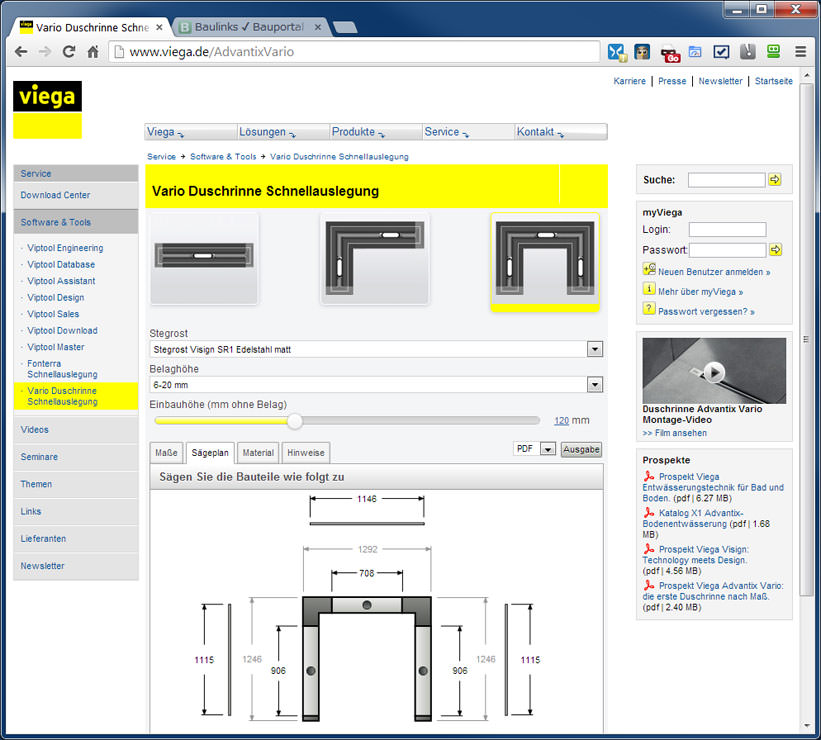Click the browser back arrow
This screenshot has width=821, height=740.
[21, 52]
